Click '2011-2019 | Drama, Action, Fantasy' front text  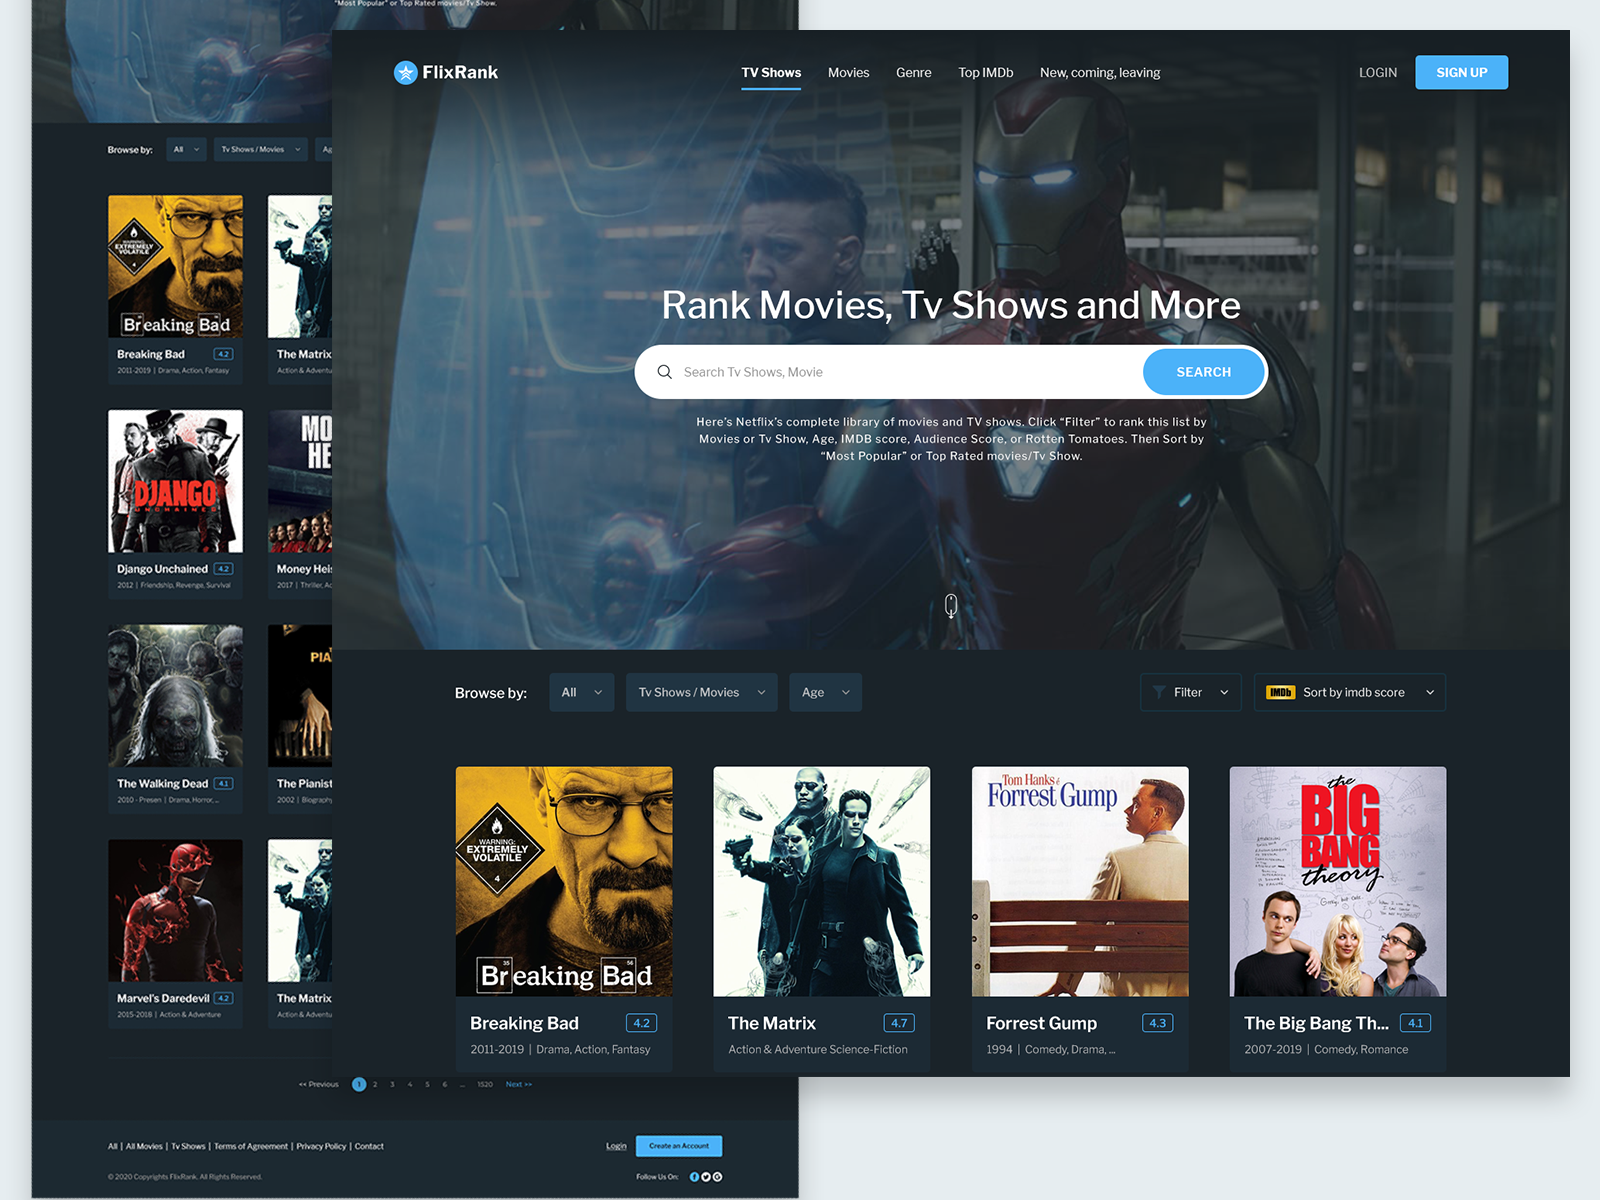(560, 1049)
